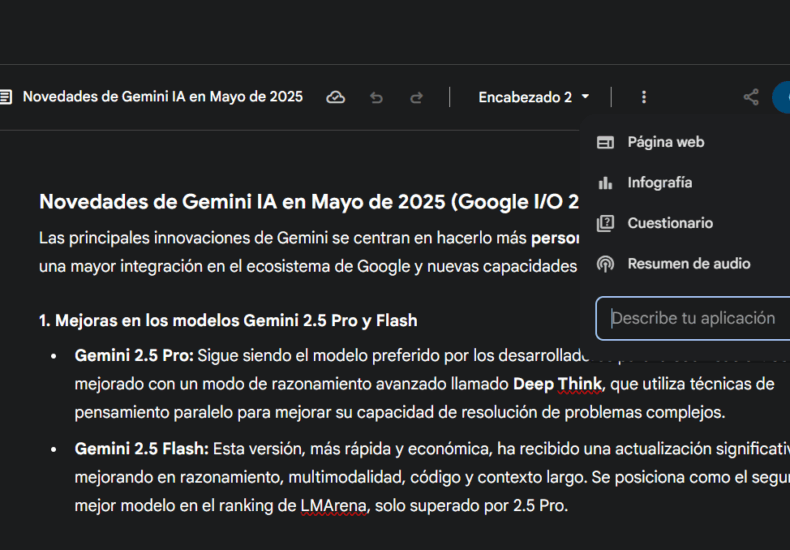Click the Resumen de audio broadcast icon
The width and height of the screenshot is (790, 550).
click(x=605, y=264)
